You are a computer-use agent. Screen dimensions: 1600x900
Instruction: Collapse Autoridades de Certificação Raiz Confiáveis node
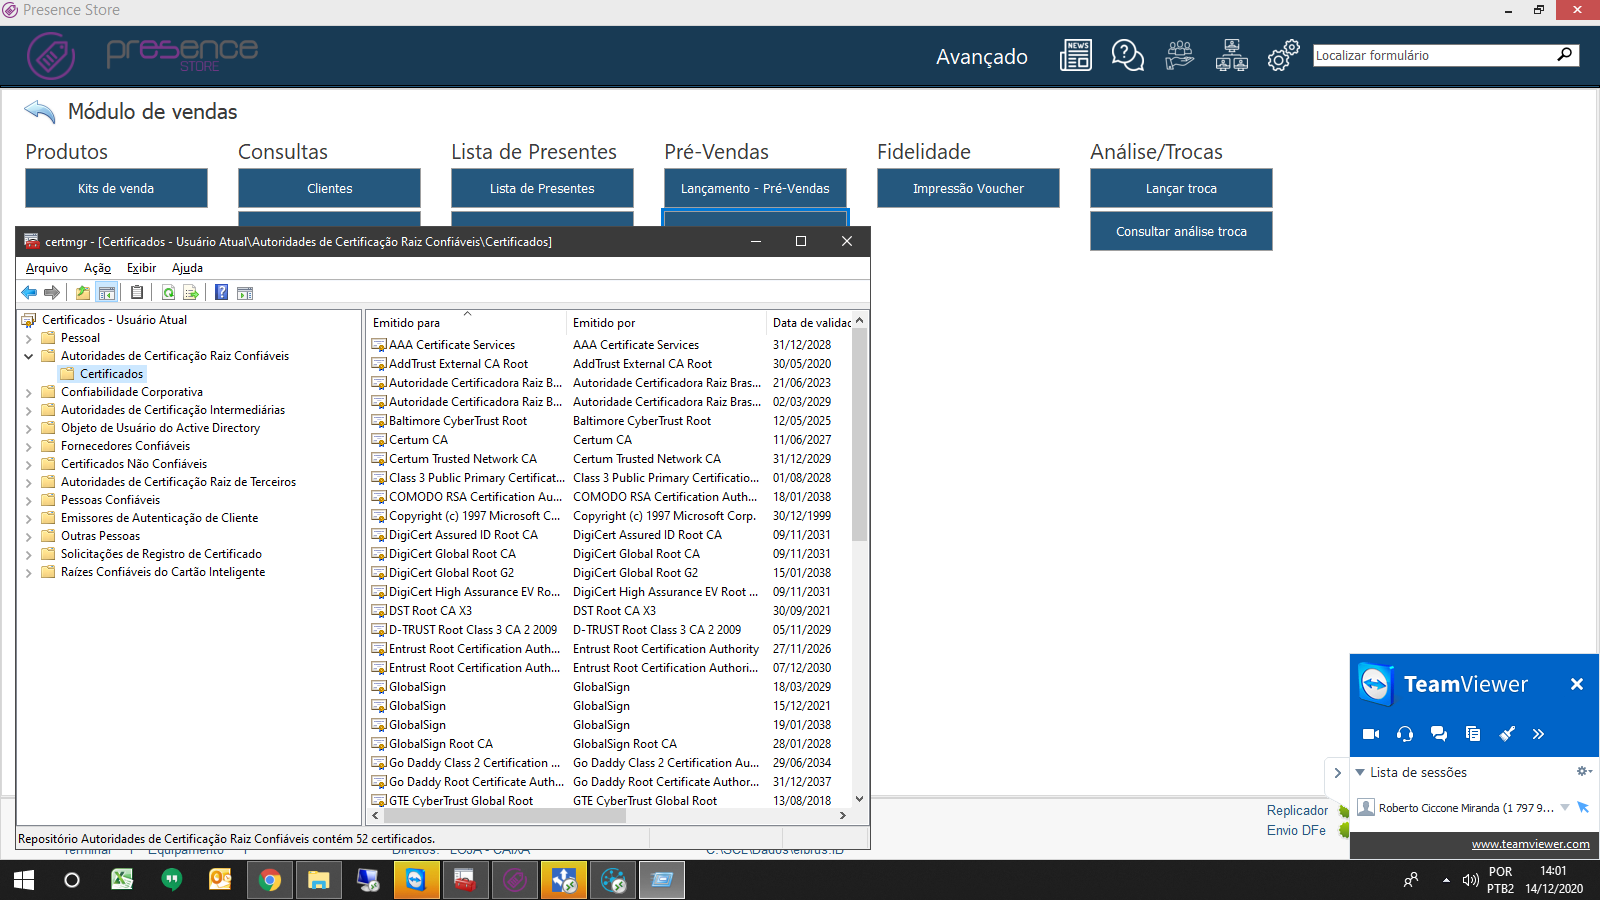click(x=29, y=357)
